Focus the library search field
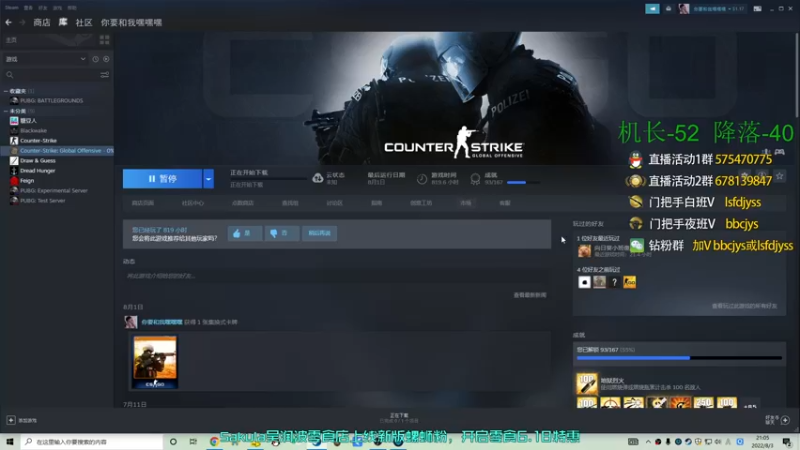Image resolution: width=800 pixels, height=450 pixels. (51, 75)
